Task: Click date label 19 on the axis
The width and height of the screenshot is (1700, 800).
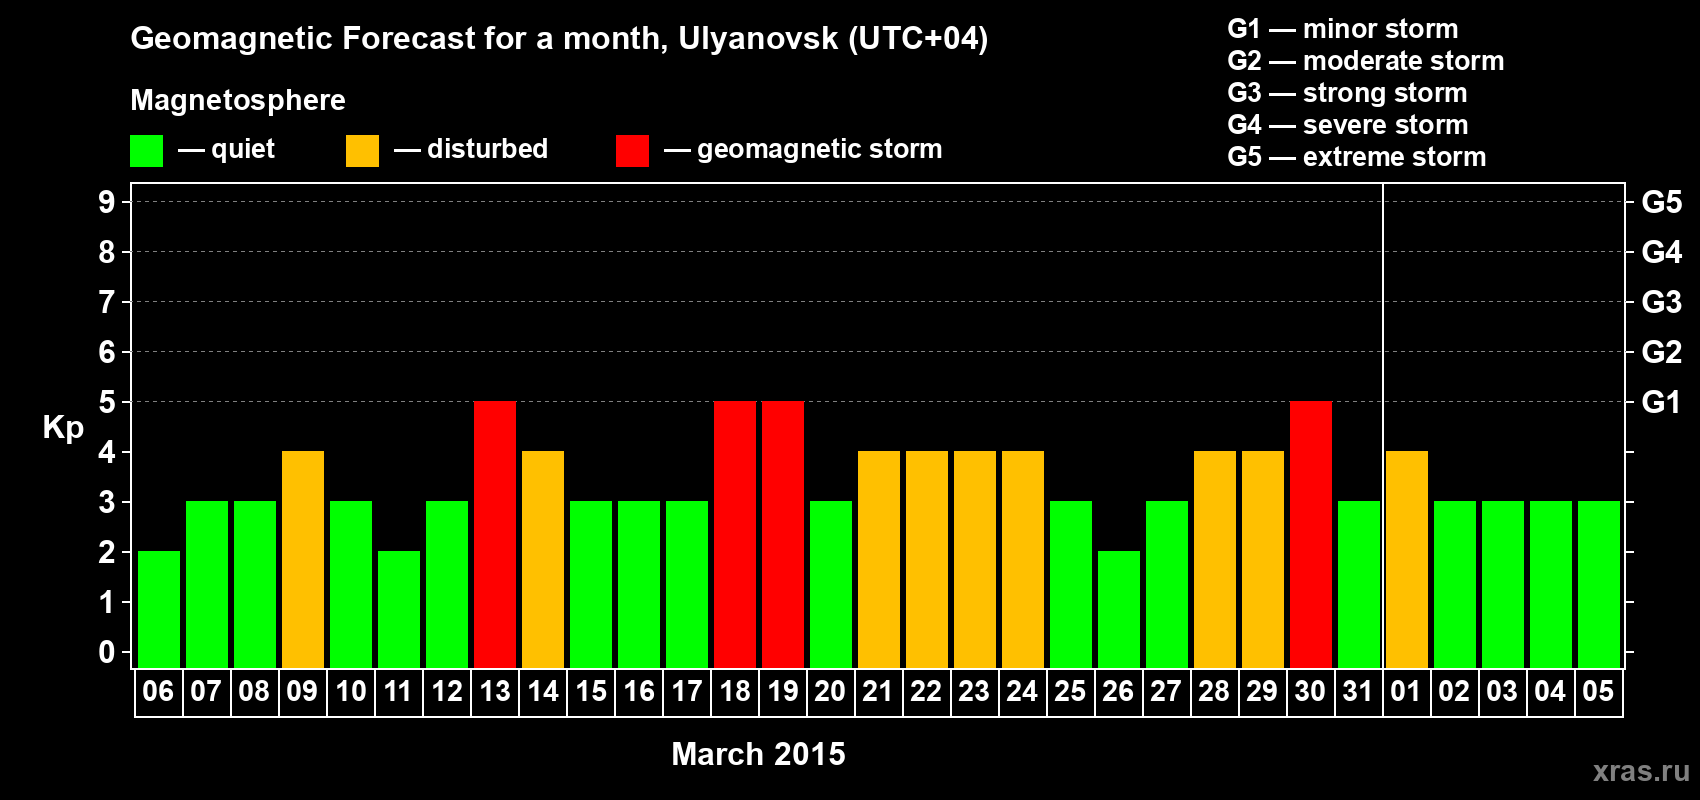Action: (x=783, y=692)
